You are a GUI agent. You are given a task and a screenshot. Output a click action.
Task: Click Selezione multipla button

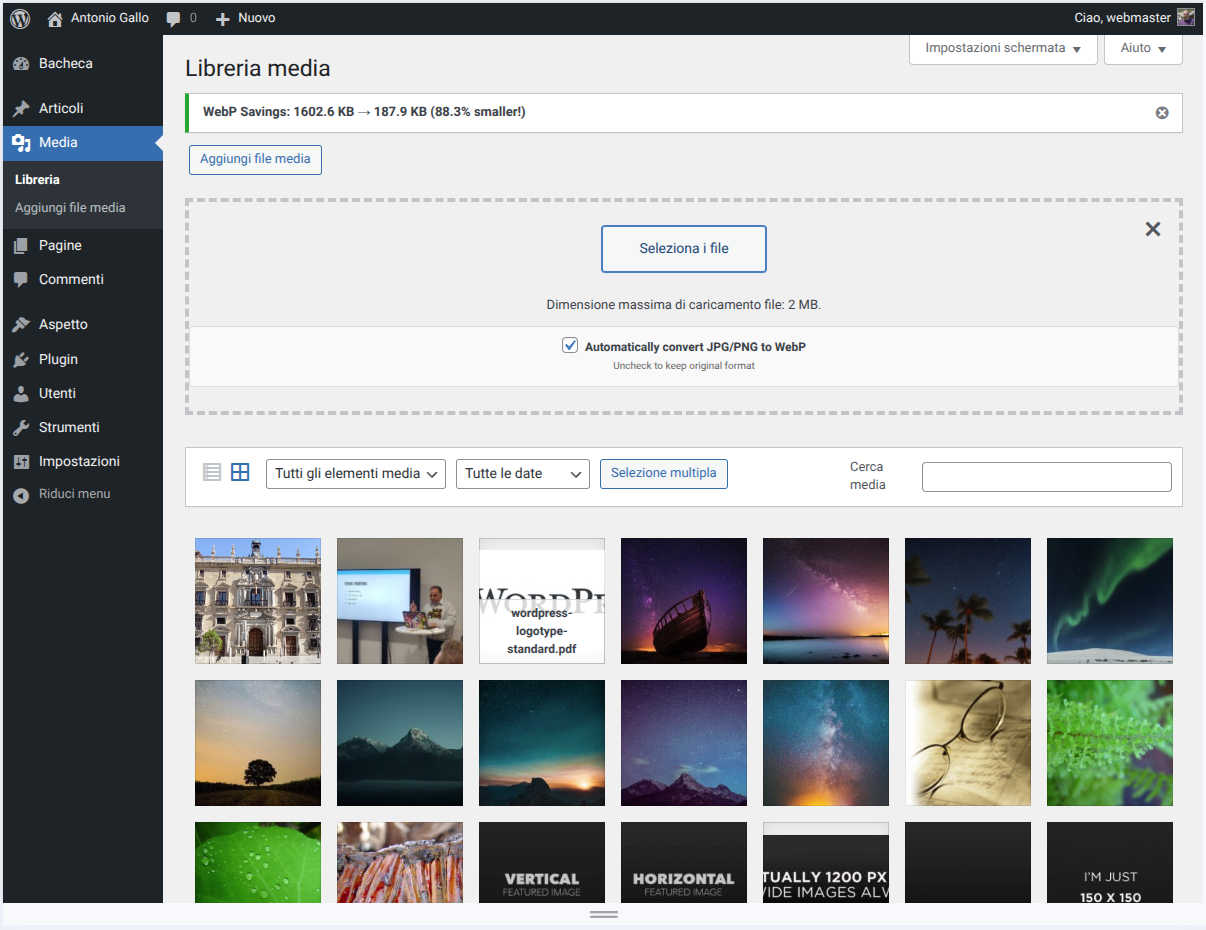coord(664,474)
